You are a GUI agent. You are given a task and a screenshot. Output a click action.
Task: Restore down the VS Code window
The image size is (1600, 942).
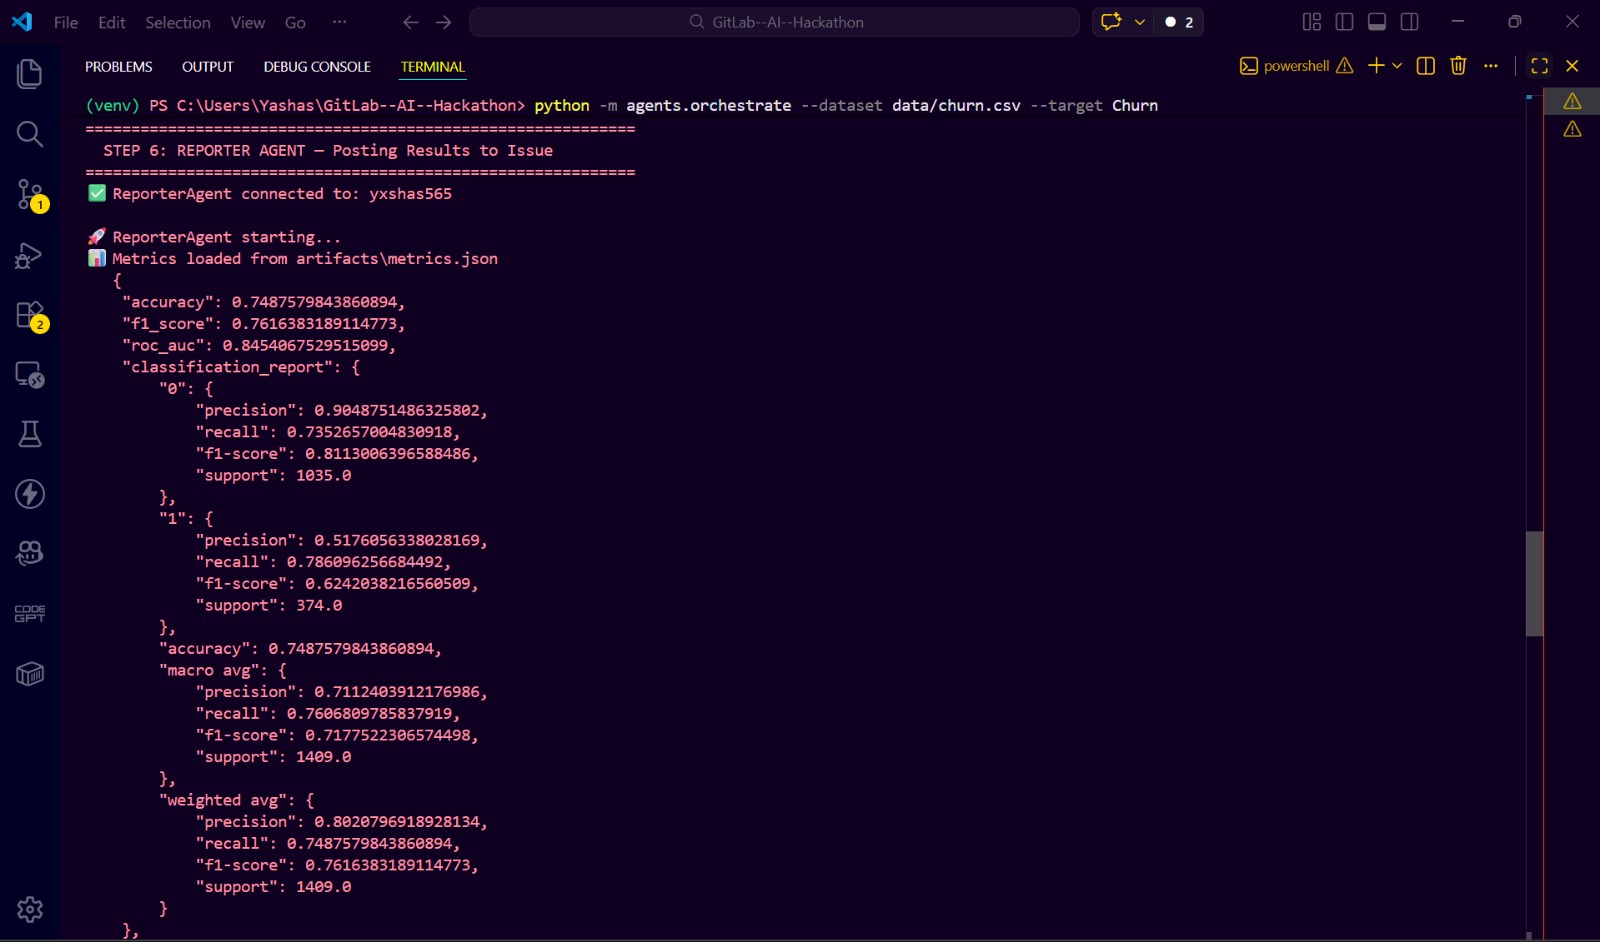coord(1515,22)
